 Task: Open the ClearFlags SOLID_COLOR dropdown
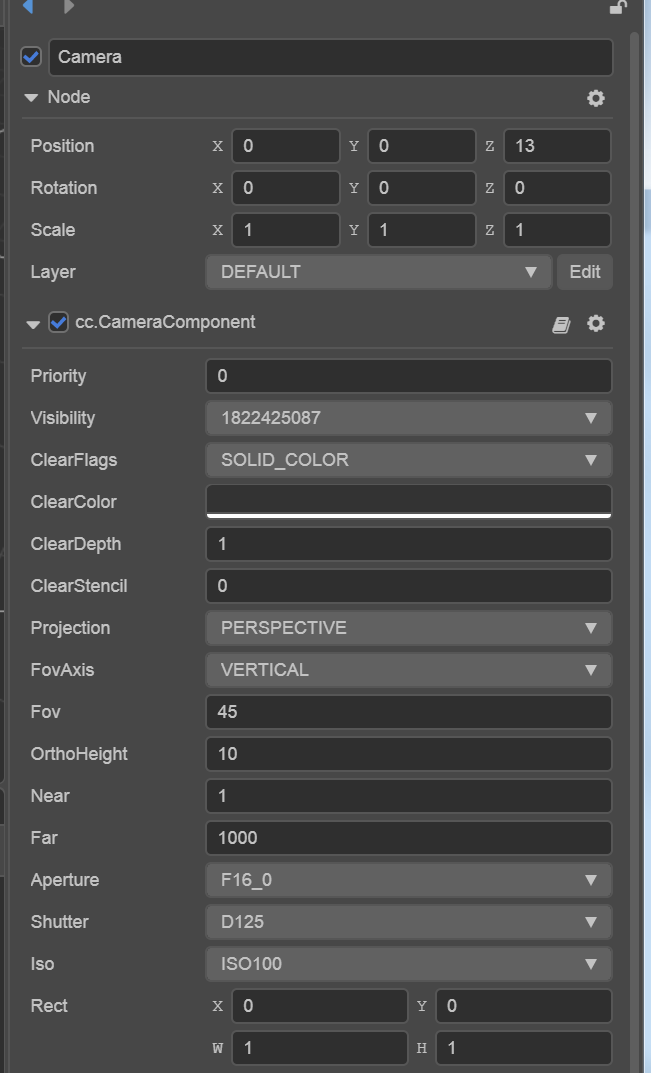coord(408,460)
